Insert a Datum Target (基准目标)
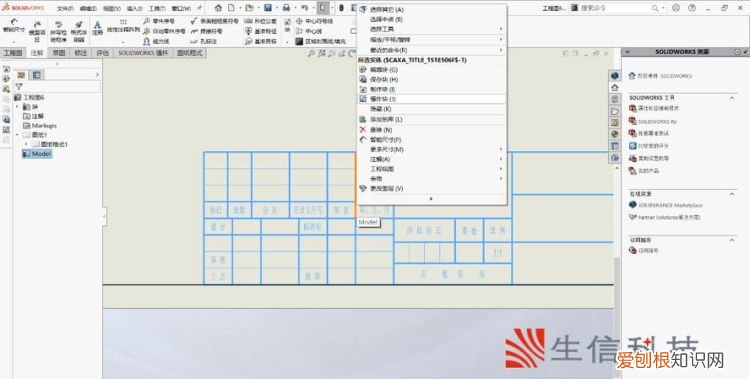This screenshot has height=379, width=750. coord(261,42)
